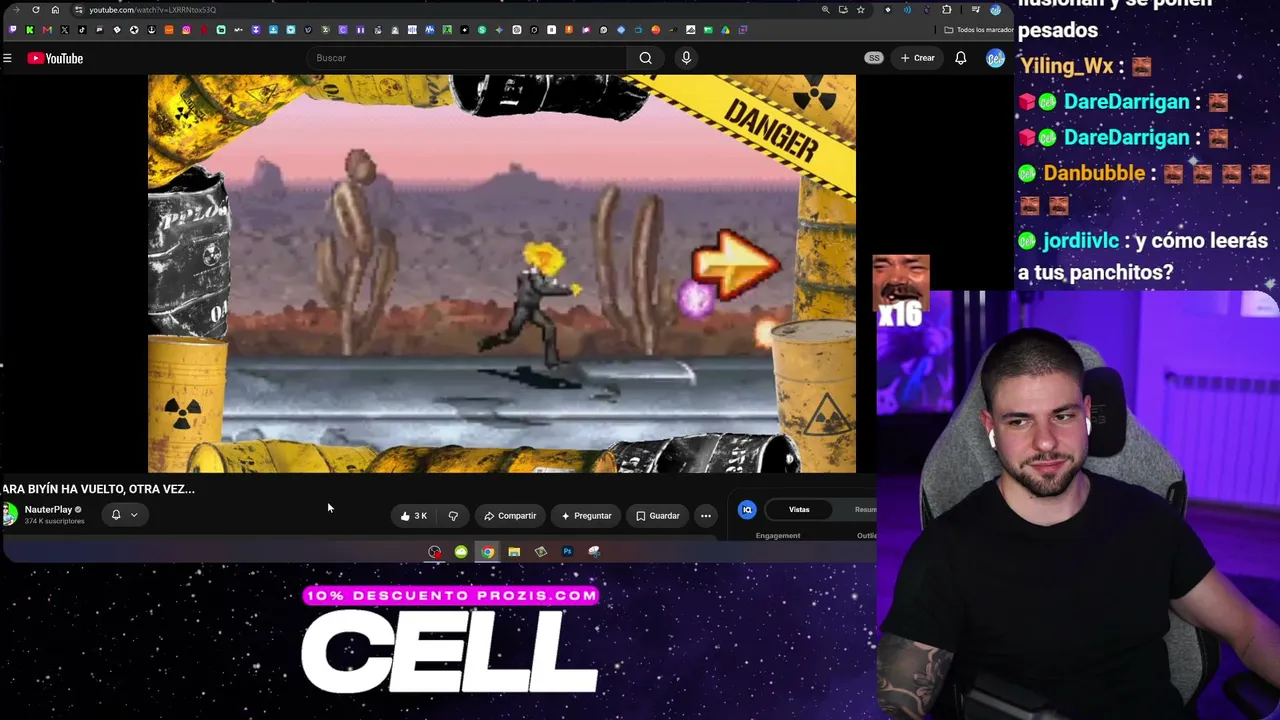This screenshot has width=1280, height=720.
Task: Open the browser extensions puzzle icon
Action: pyautogui.click(x=947, y=10)
